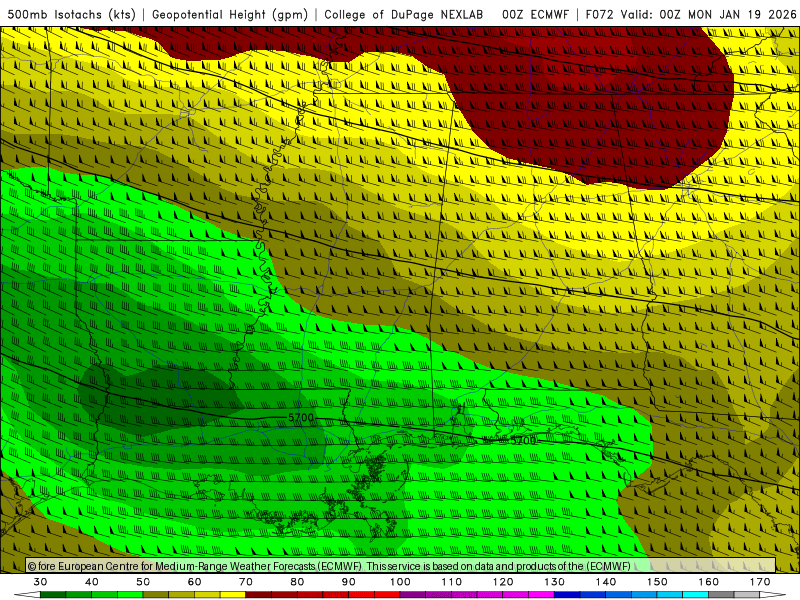Screen dimensions: 800x600
Task: Click the "00Z ECMWF" model run label
Action: (535, 15)
